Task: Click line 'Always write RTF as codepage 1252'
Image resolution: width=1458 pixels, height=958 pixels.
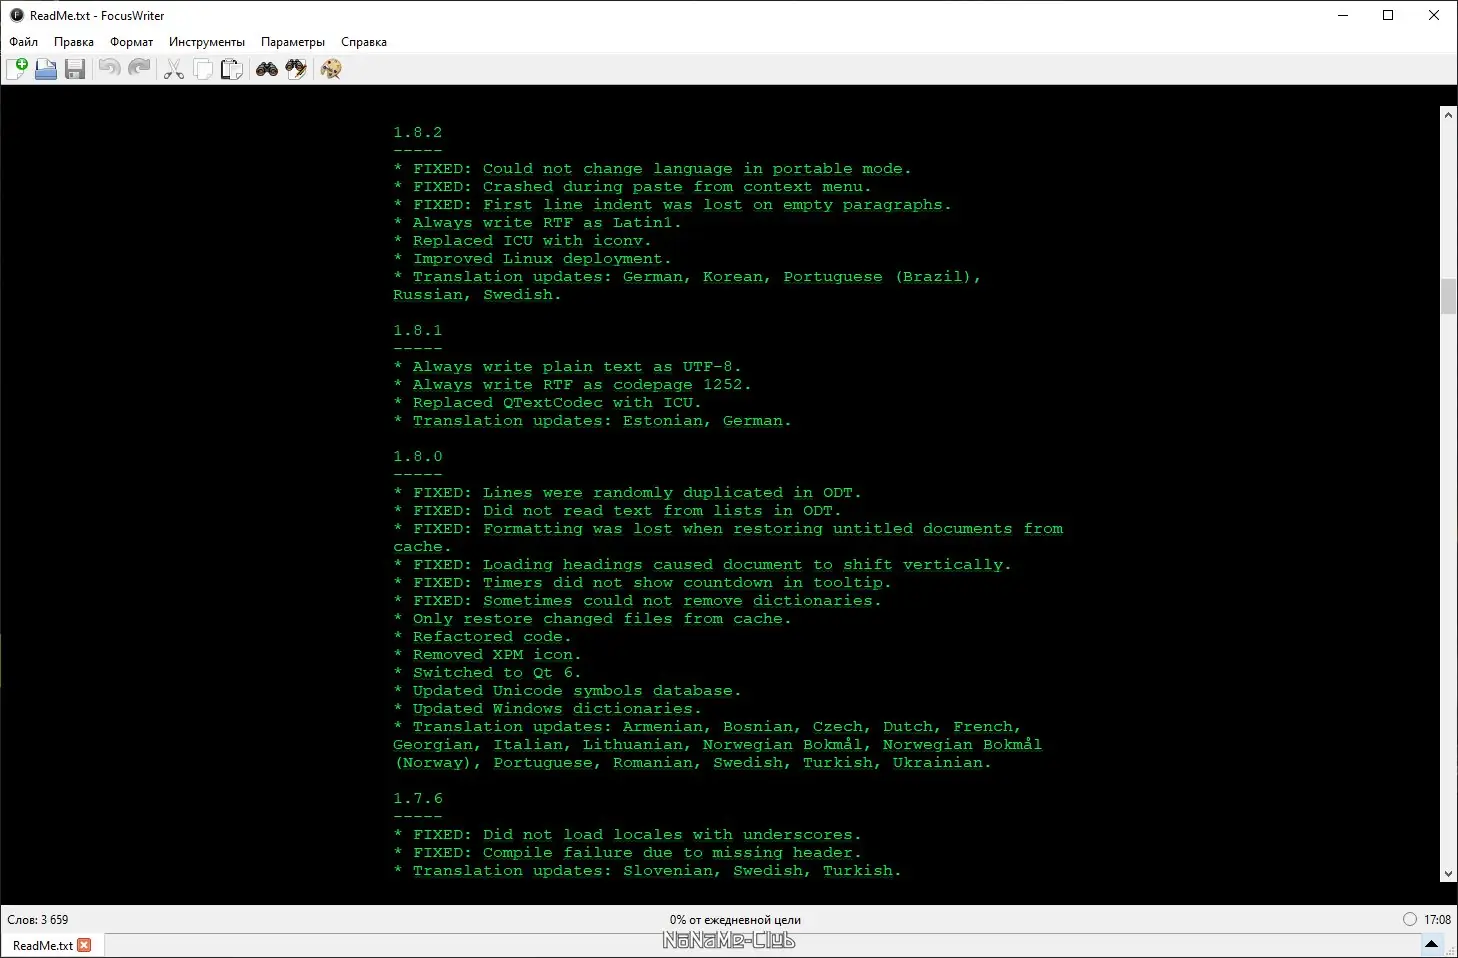Action: (573, 385)
